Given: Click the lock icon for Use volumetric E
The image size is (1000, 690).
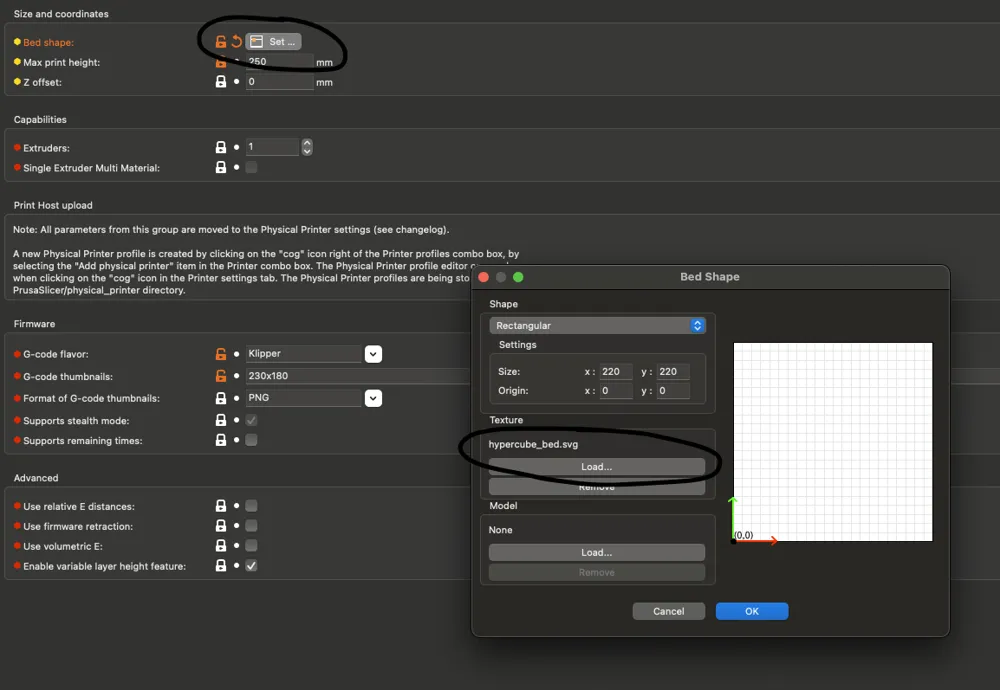Looking at the screenshot, I should pyautogui.click(x=221, y=546).
